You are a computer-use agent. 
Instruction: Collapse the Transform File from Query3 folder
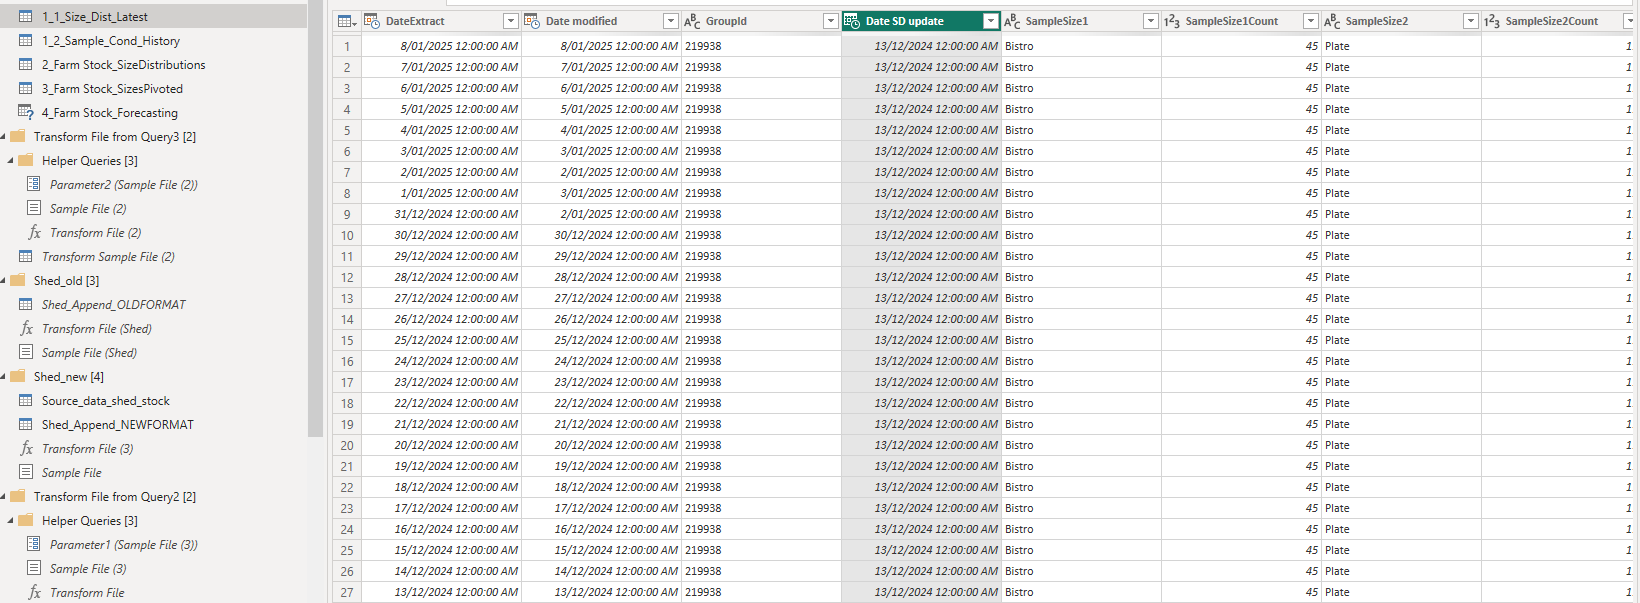point(3,137)
